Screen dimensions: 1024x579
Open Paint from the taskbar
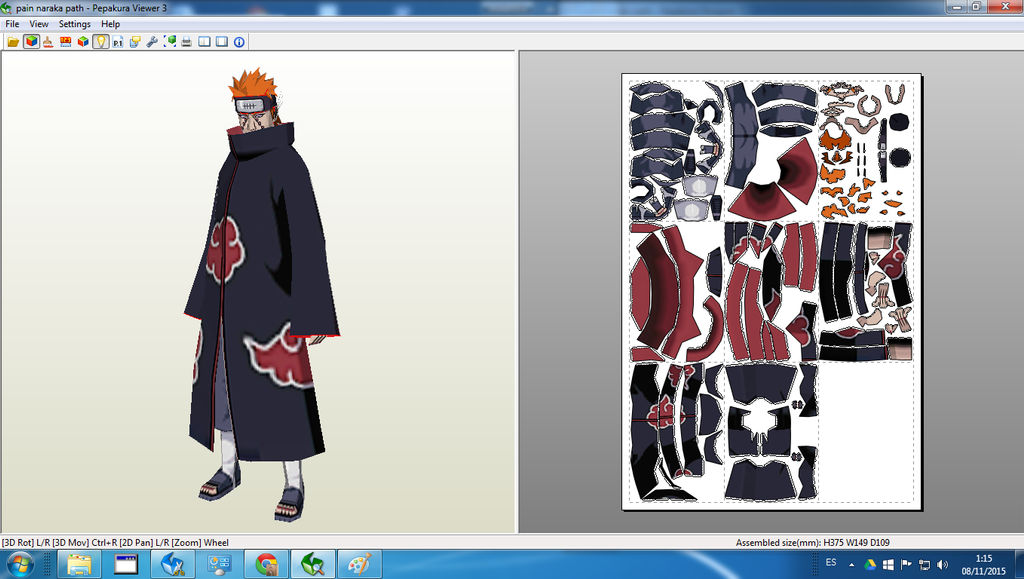[360, 564]
